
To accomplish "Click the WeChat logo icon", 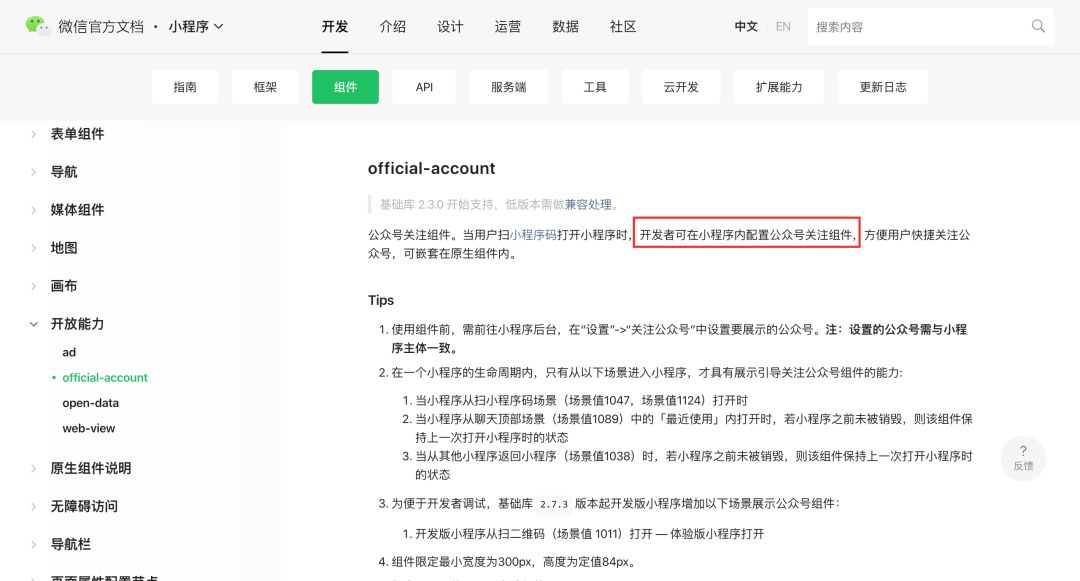I will 37,26.
